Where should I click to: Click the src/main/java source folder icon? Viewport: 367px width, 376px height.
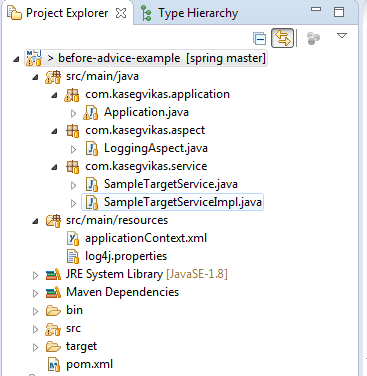pyautogui.click(x=53, y=77)
